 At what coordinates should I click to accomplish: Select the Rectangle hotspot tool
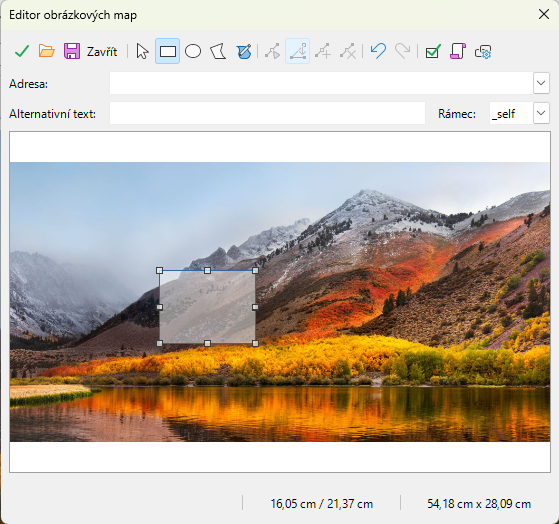pos(168,51)
